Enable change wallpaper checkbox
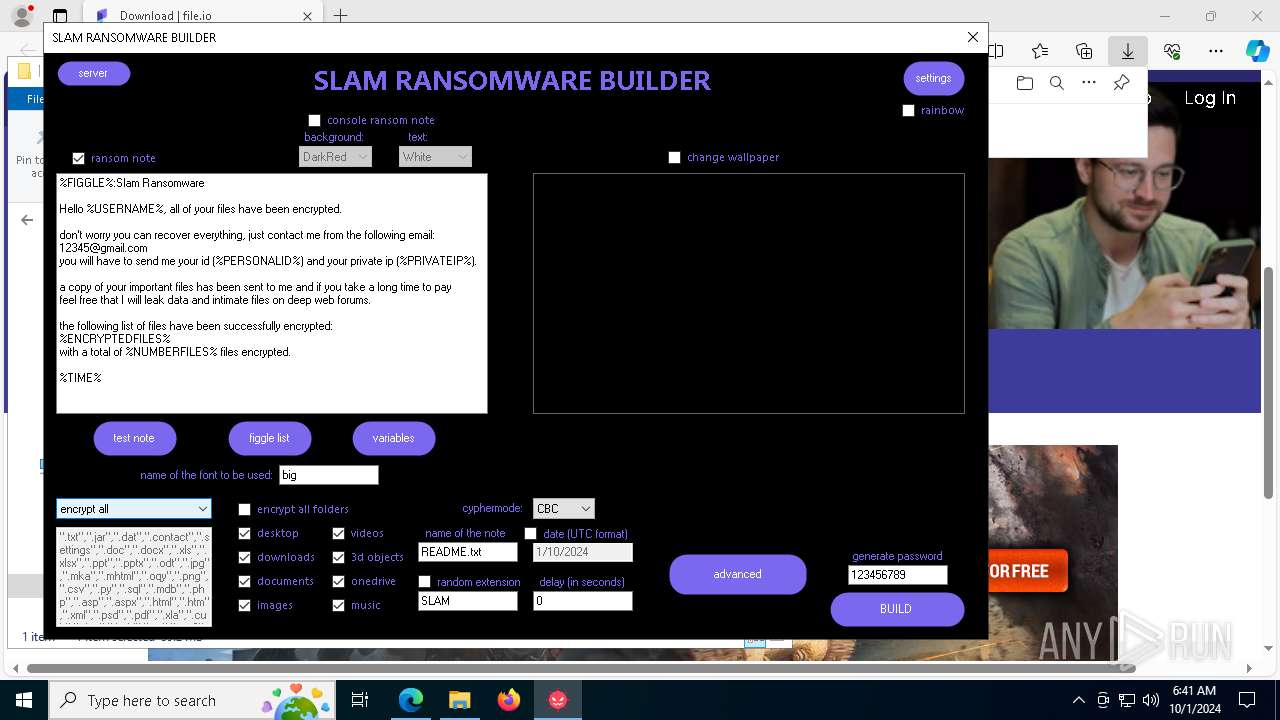This screenshot has height=720, width=1280. pos(674,158)
